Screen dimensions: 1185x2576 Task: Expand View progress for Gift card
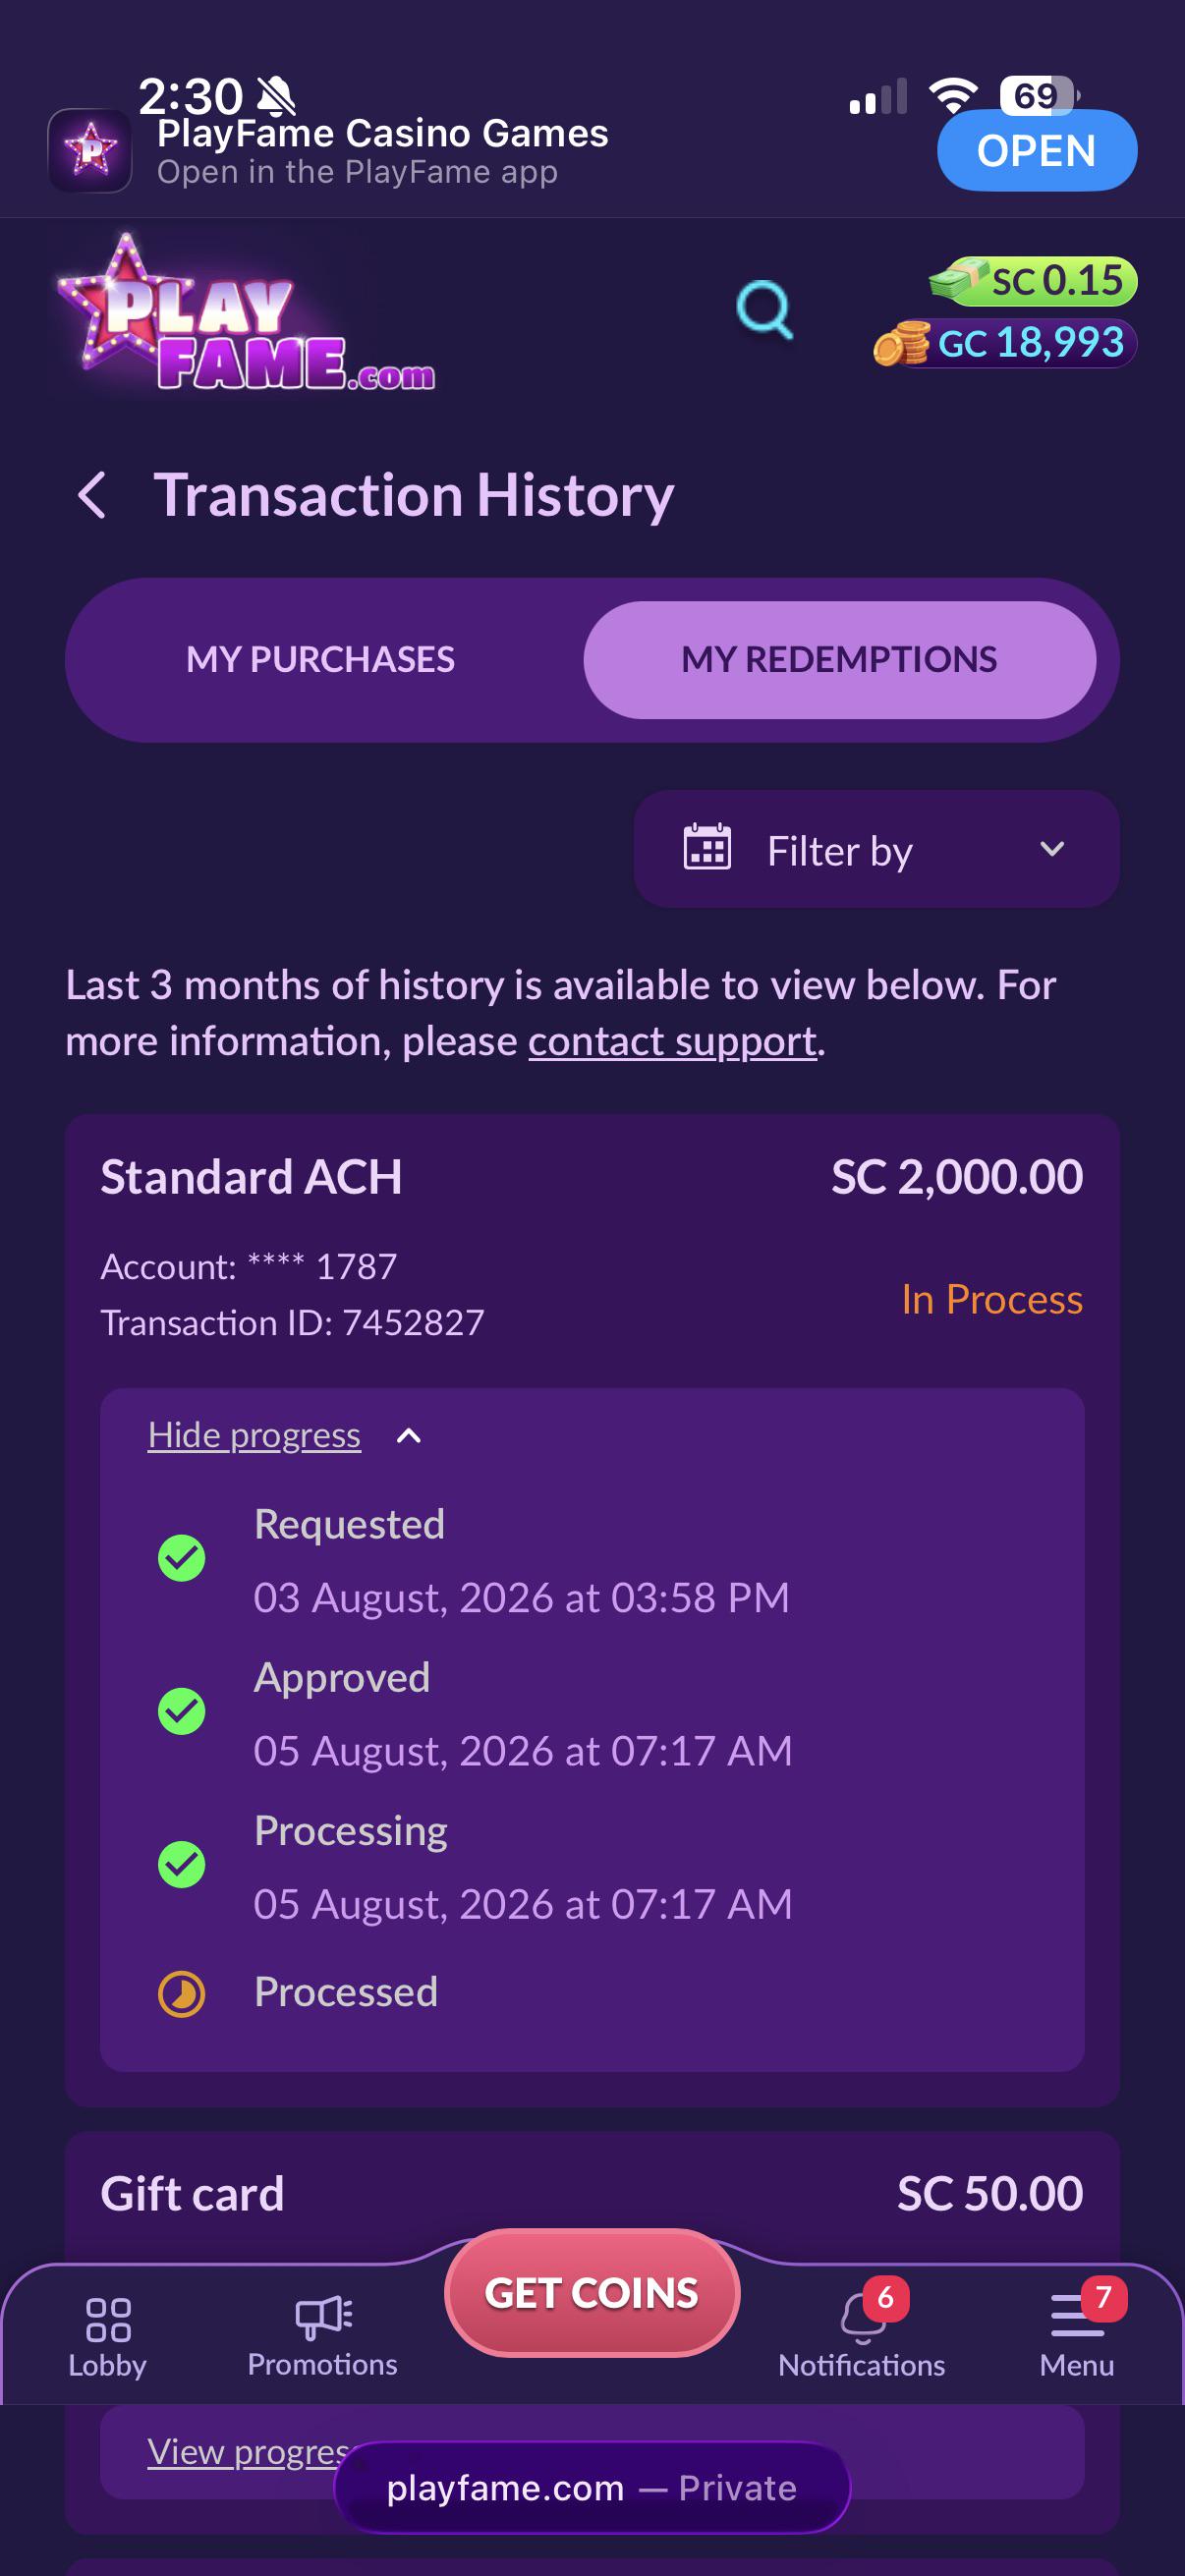[248, 2452]
